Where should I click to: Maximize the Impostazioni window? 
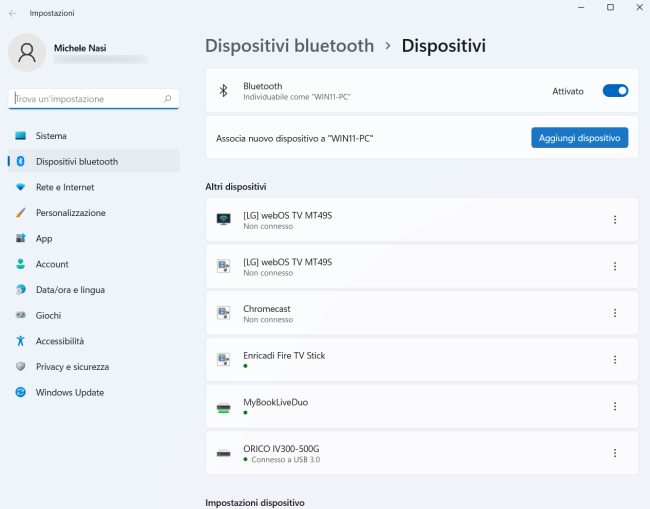point(610,7)
